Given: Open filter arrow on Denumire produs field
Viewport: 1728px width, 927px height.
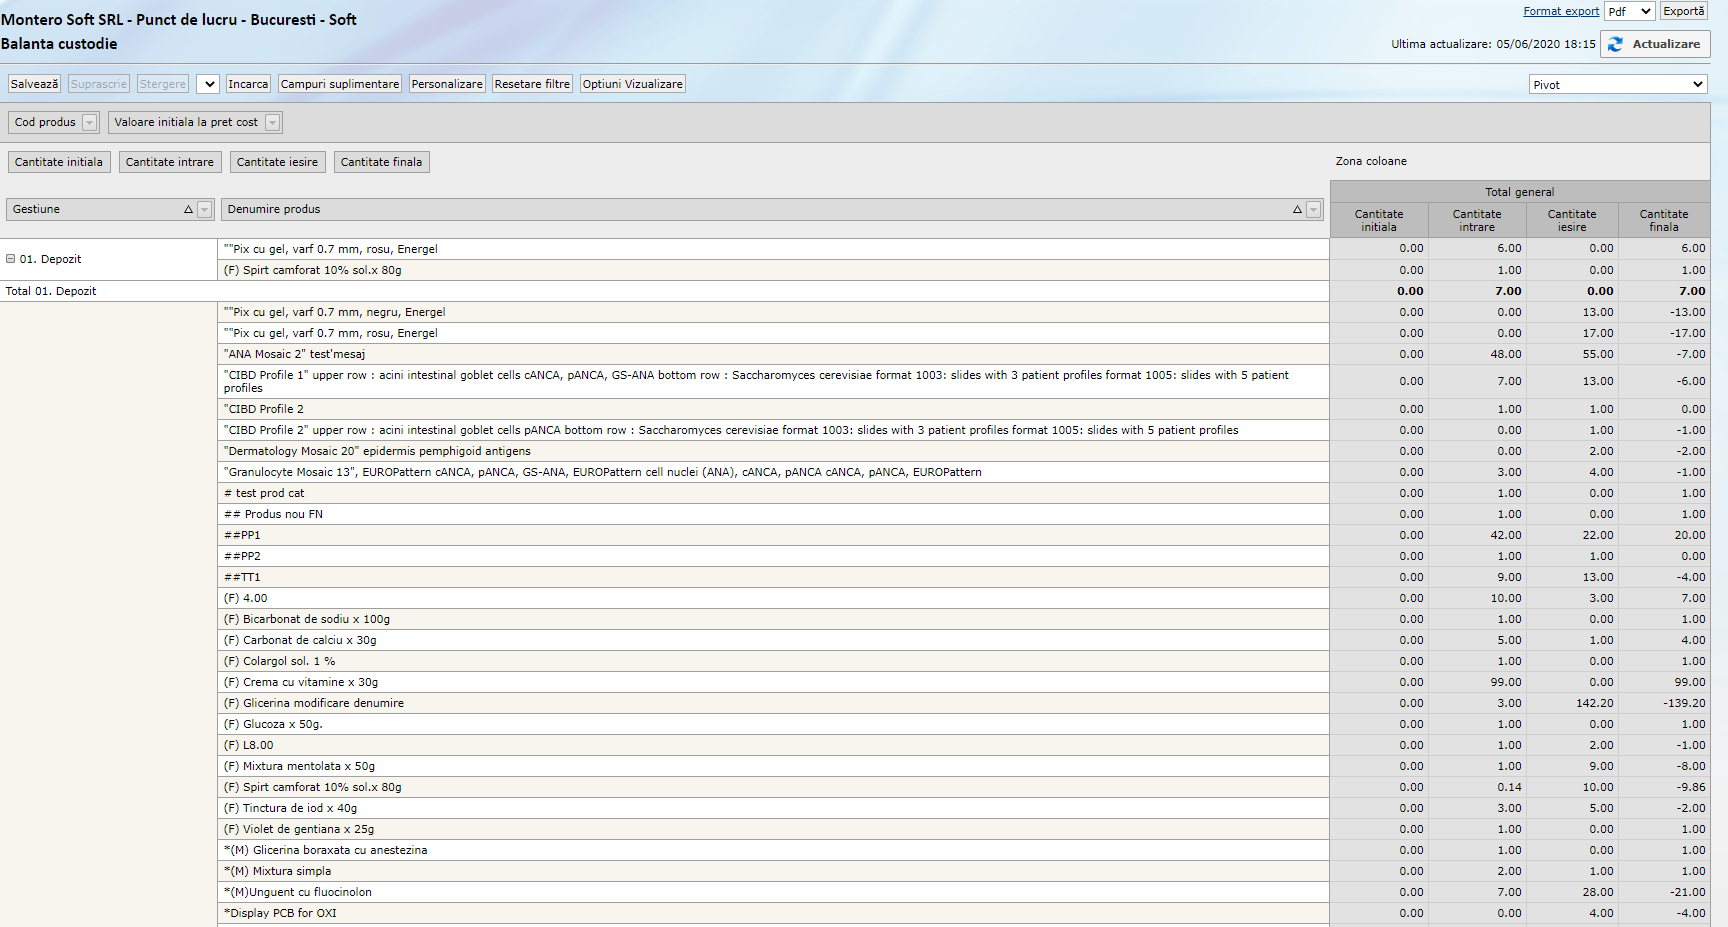Looking at the screenshot, I should click(x=1314, y=210).
